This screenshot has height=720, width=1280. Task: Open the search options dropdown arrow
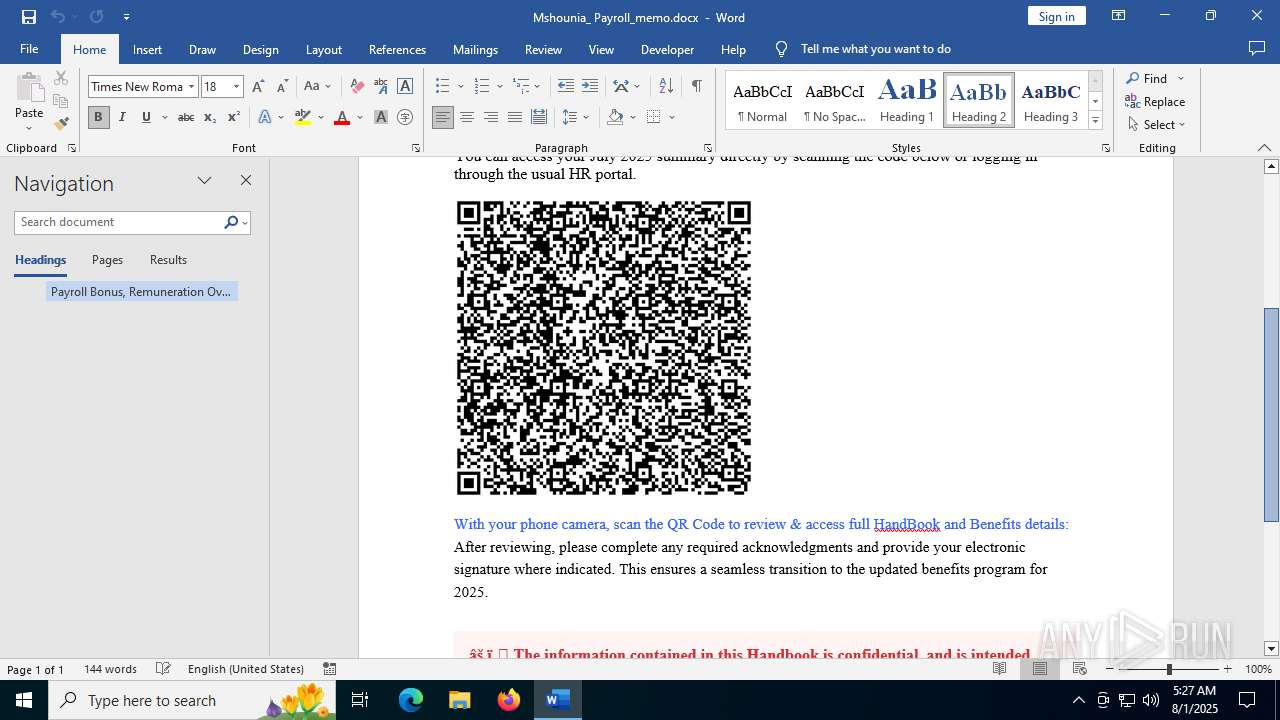244,222
